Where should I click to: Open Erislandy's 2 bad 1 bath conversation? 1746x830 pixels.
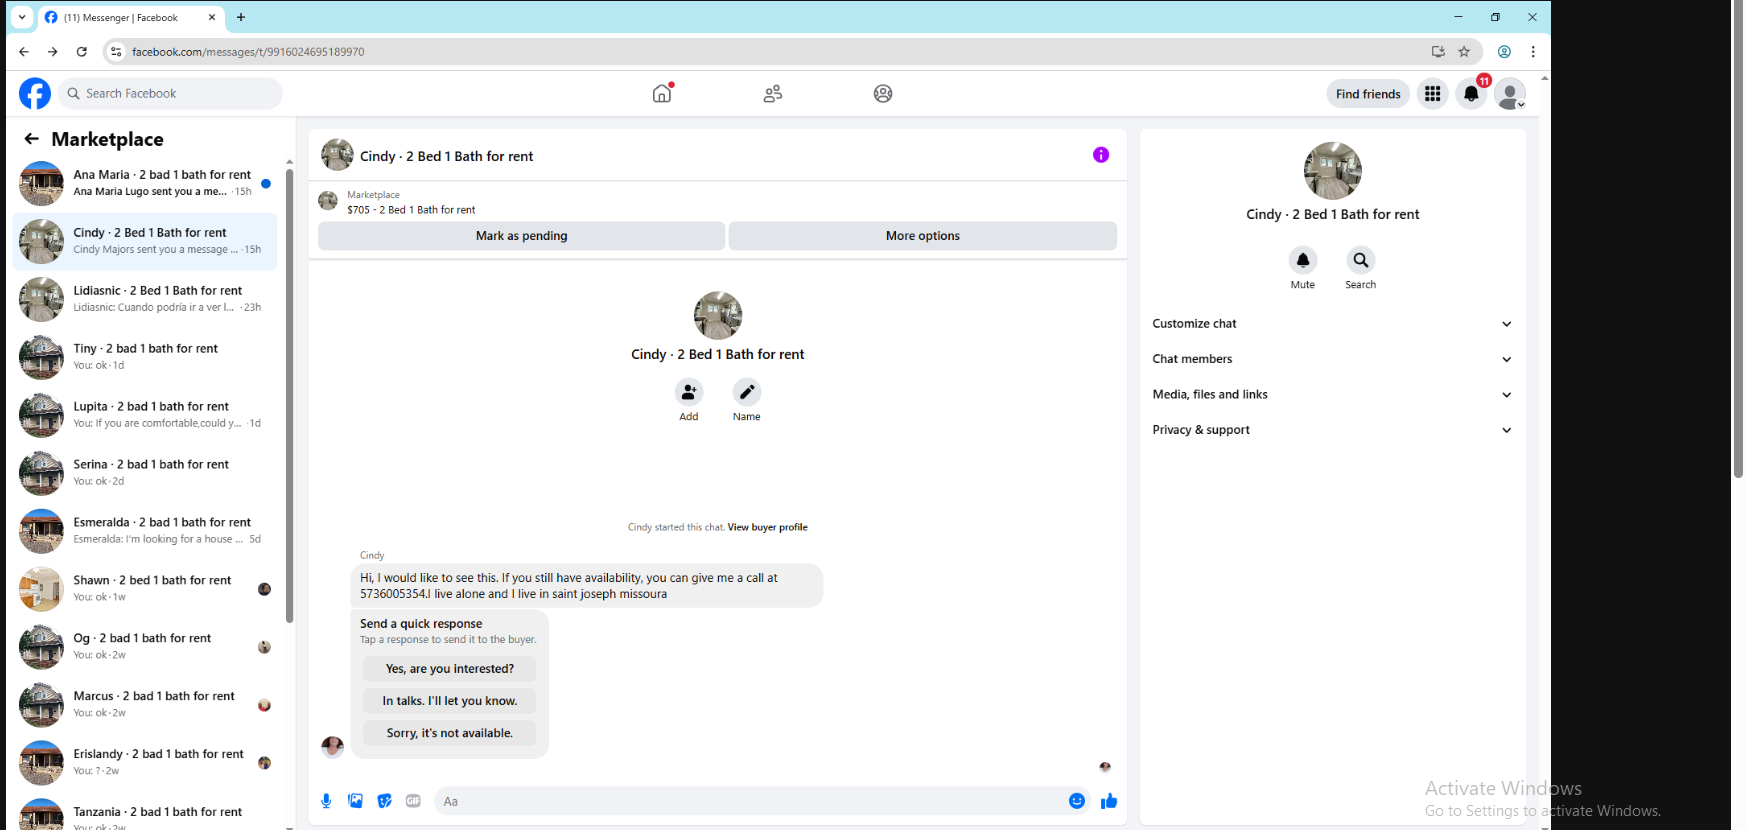(146, 764)
